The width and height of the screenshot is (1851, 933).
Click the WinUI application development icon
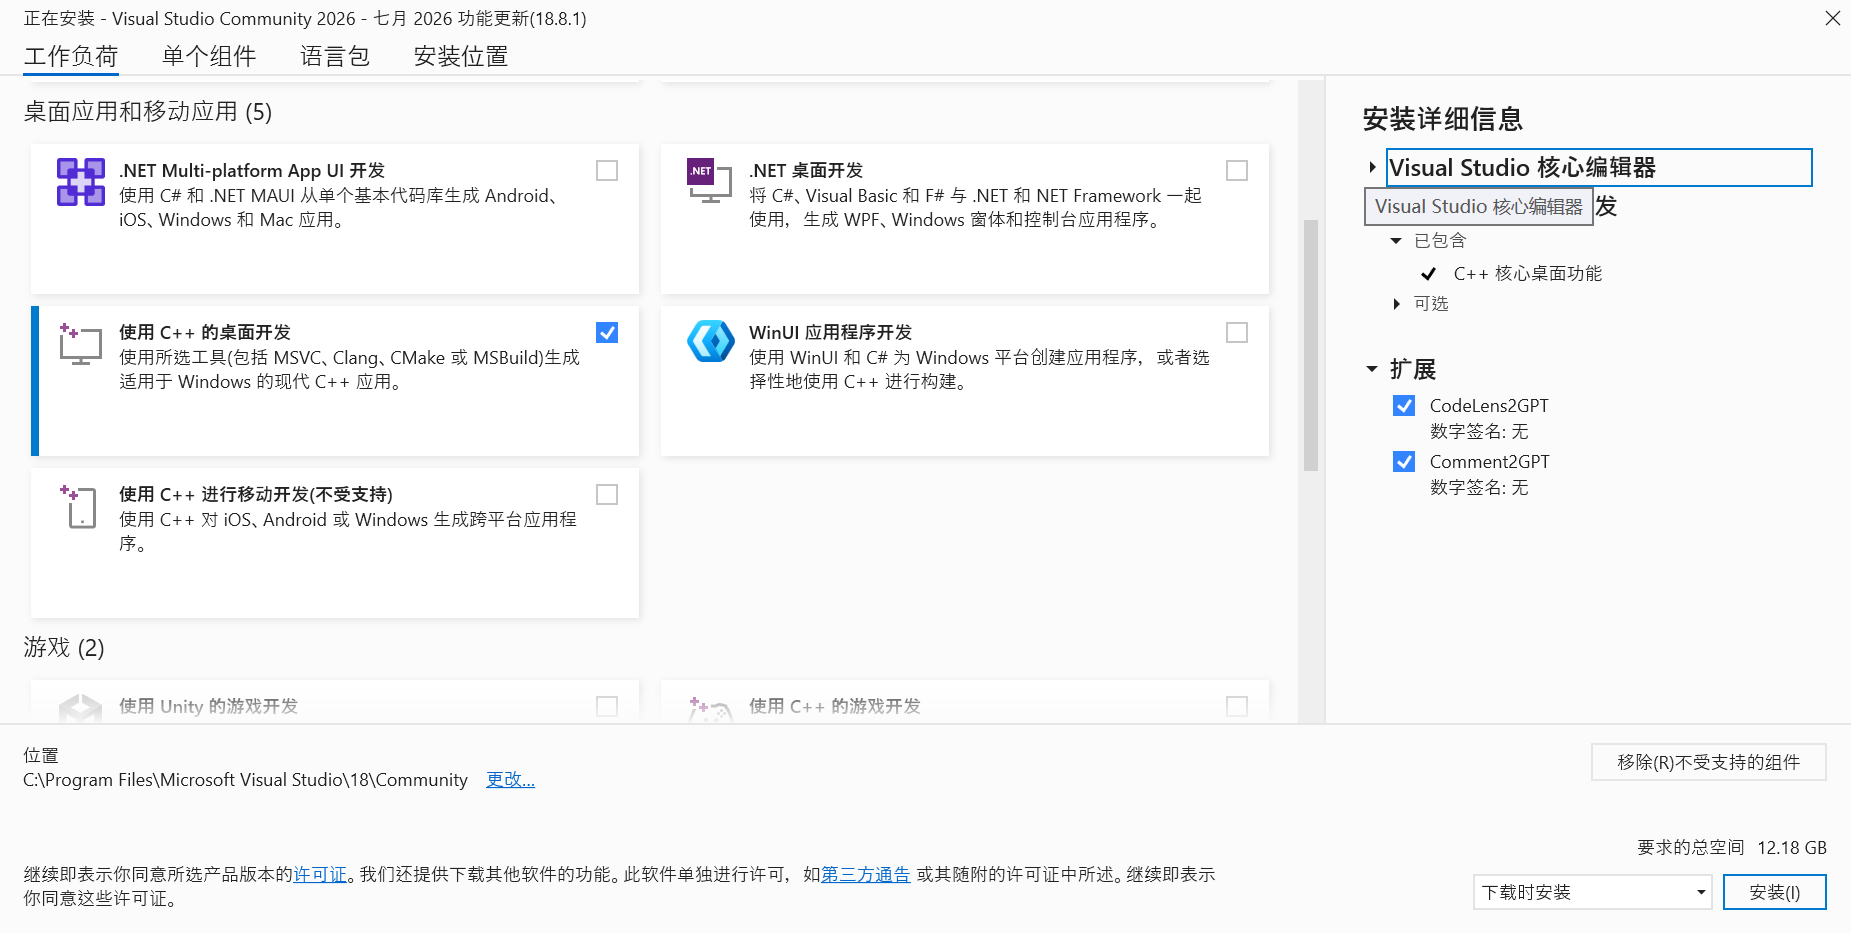711,341
